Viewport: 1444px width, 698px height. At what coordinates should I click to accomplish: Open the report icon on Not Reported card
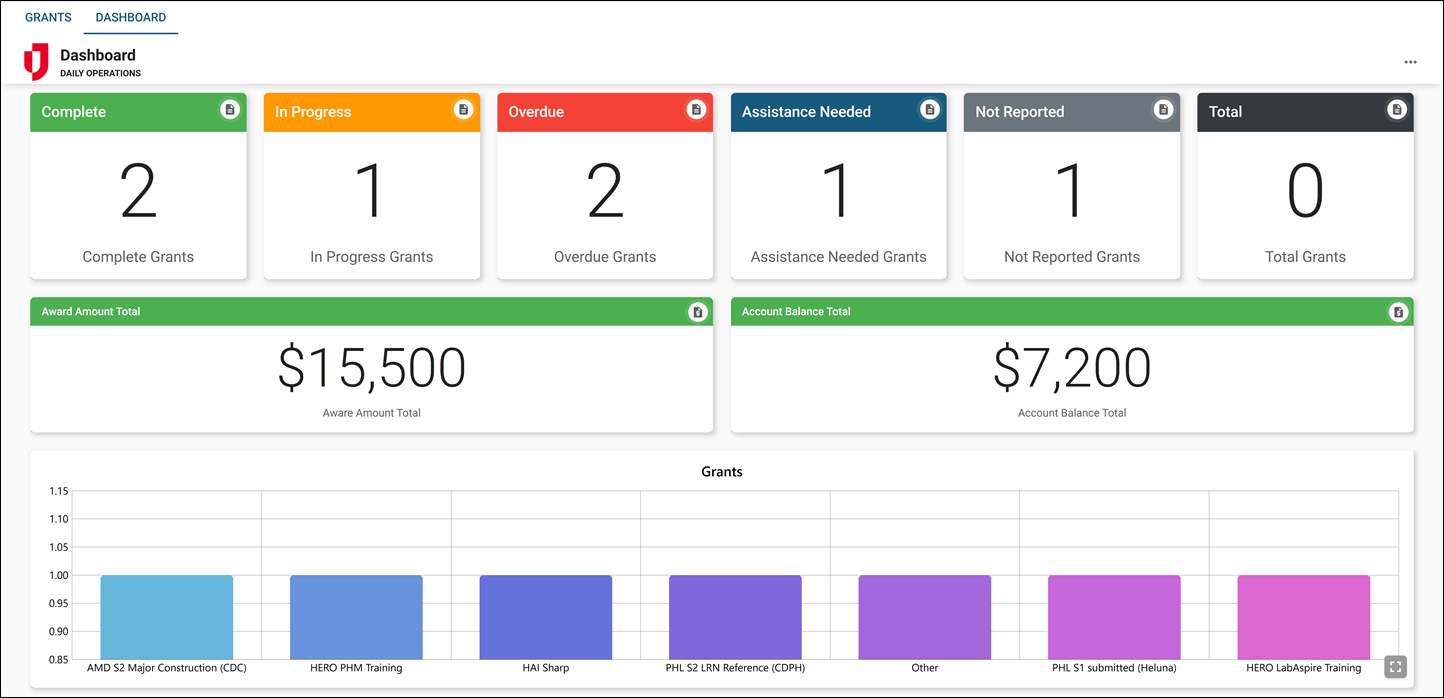point(1163,111)
